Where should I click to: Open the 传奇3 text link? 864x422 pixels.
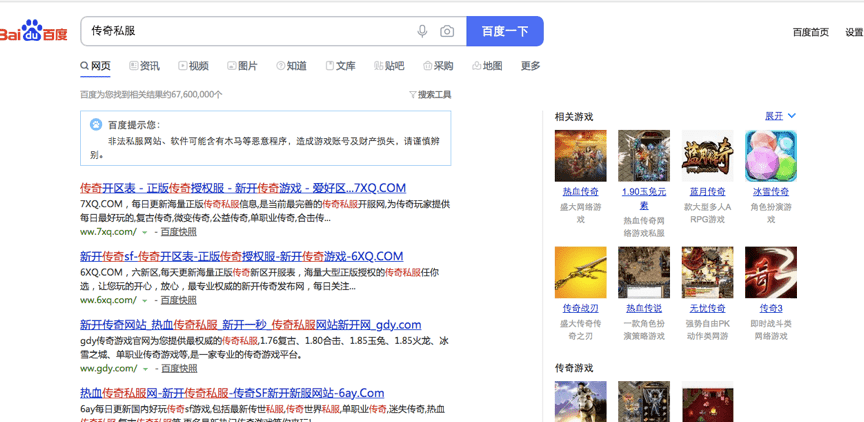point(771,308)
